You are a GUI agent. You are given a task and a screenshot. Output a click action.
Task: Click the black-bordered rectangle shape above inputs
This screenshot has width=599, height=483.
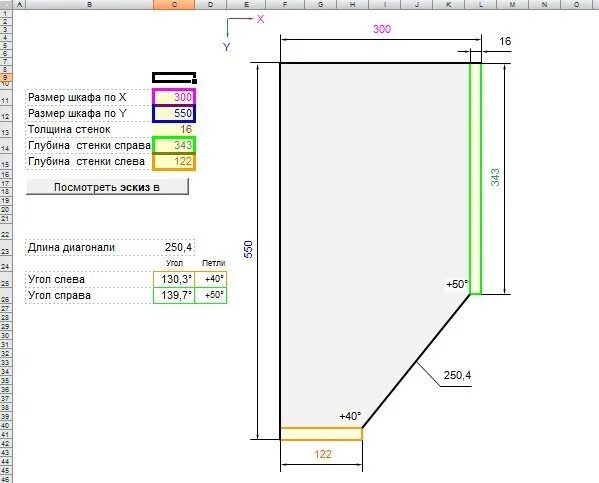point(174,78)
